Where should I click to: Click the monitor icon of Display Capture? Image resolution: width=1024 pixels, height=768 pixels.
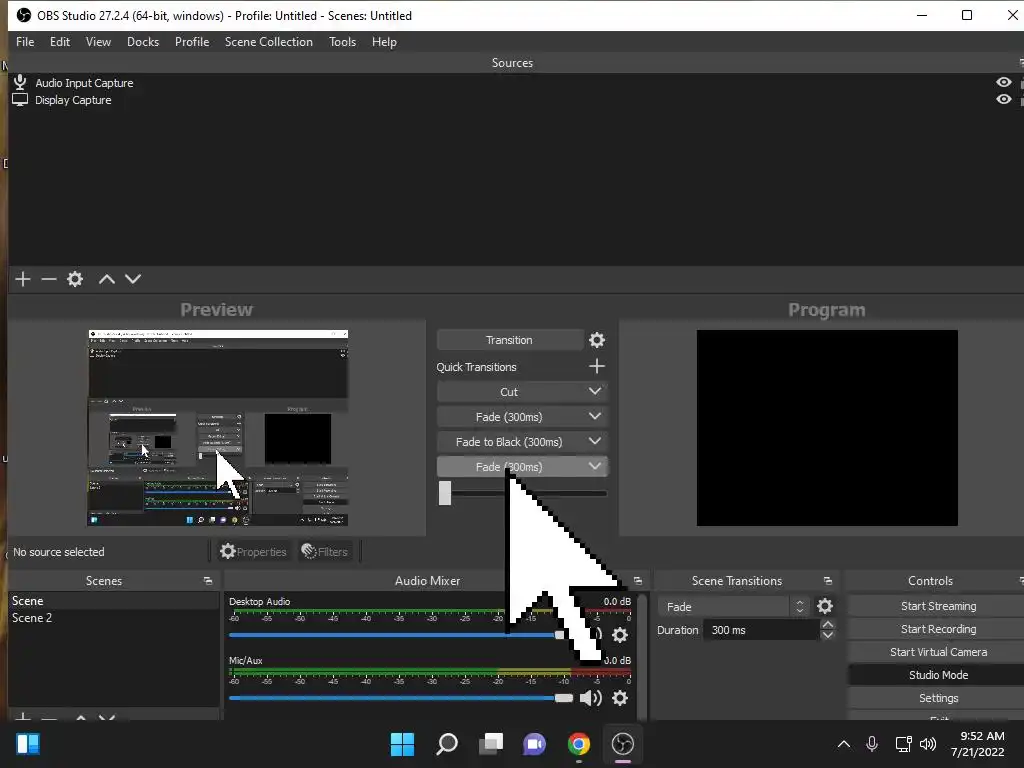20,100
